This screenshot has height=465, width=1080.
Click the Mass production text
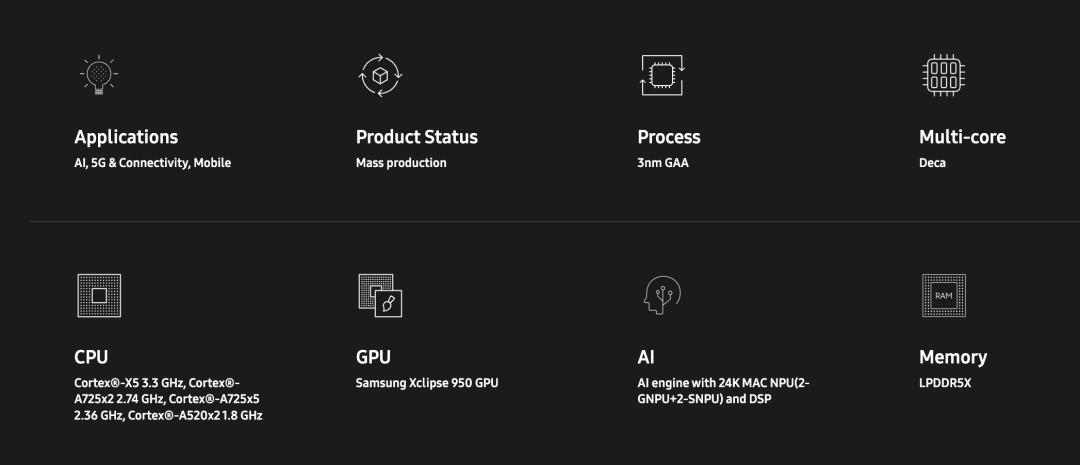click(401, 163)
